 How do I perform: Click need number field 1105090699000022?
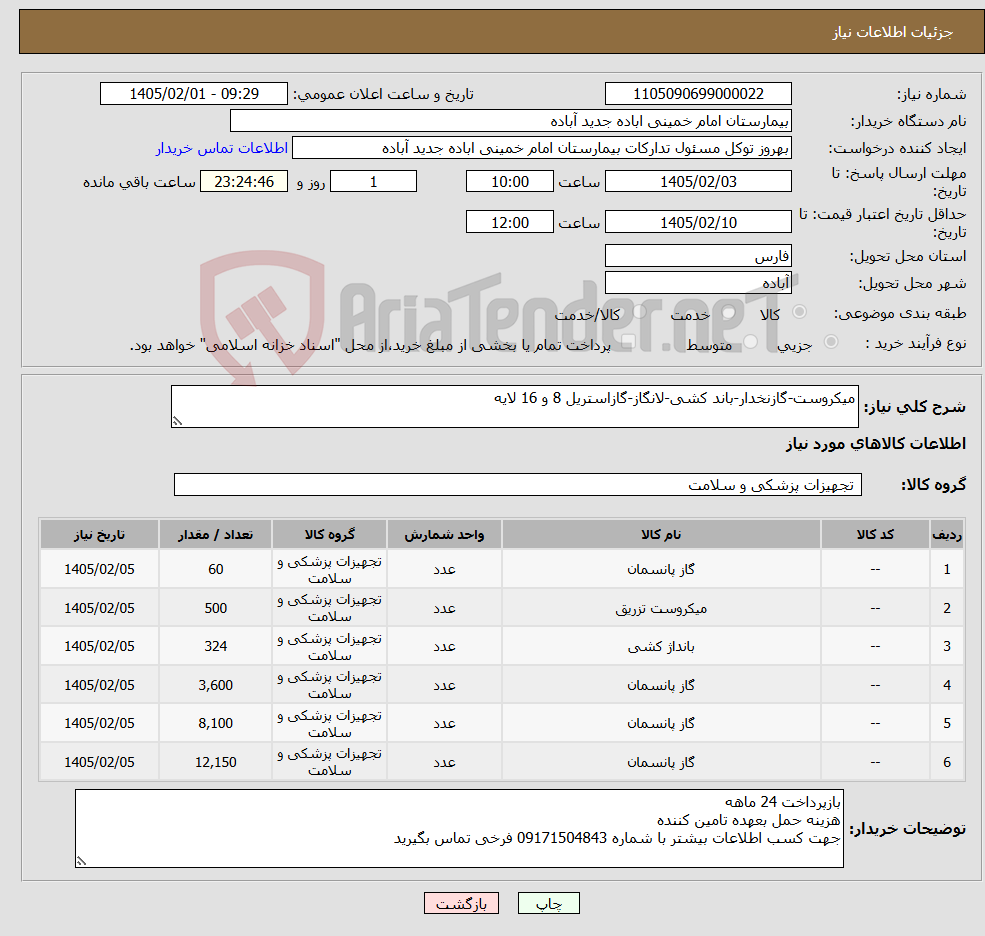point(698,94)
